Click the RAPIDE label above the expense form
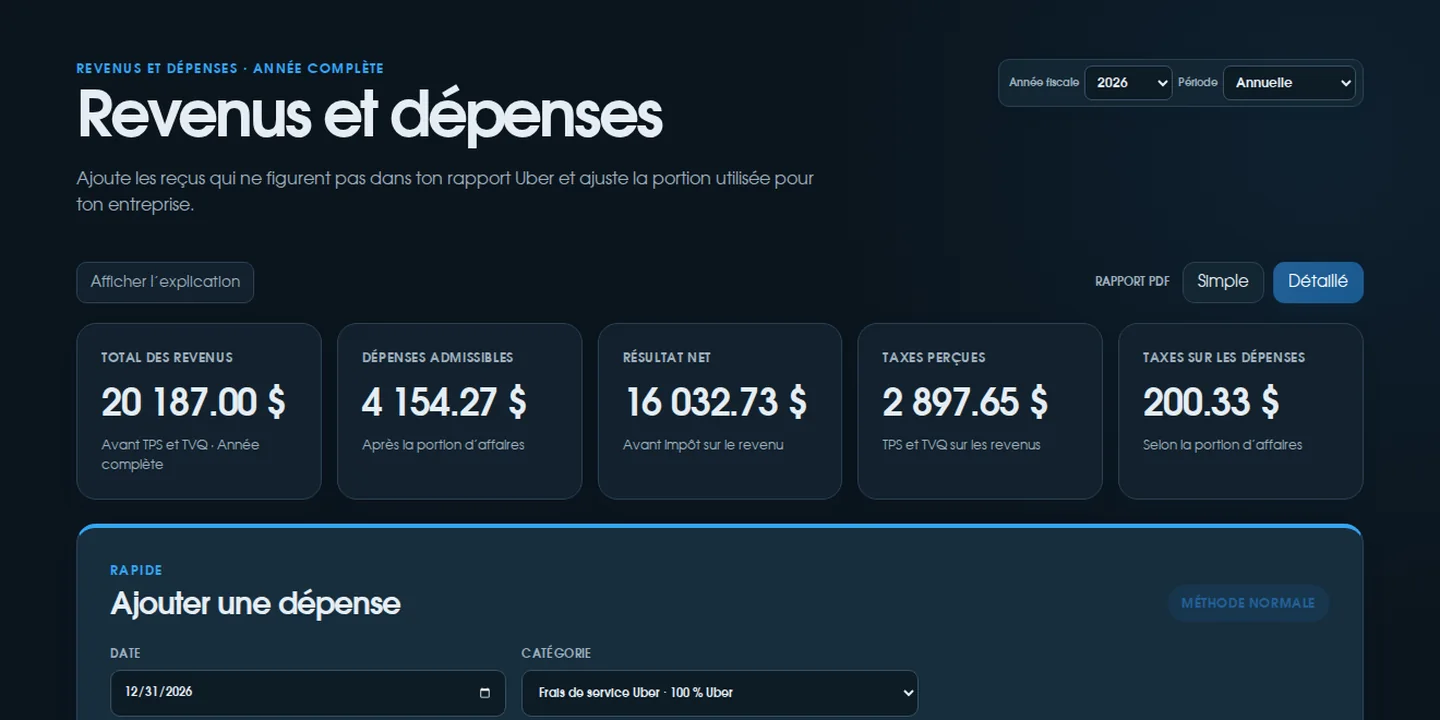 coord(136,570)
